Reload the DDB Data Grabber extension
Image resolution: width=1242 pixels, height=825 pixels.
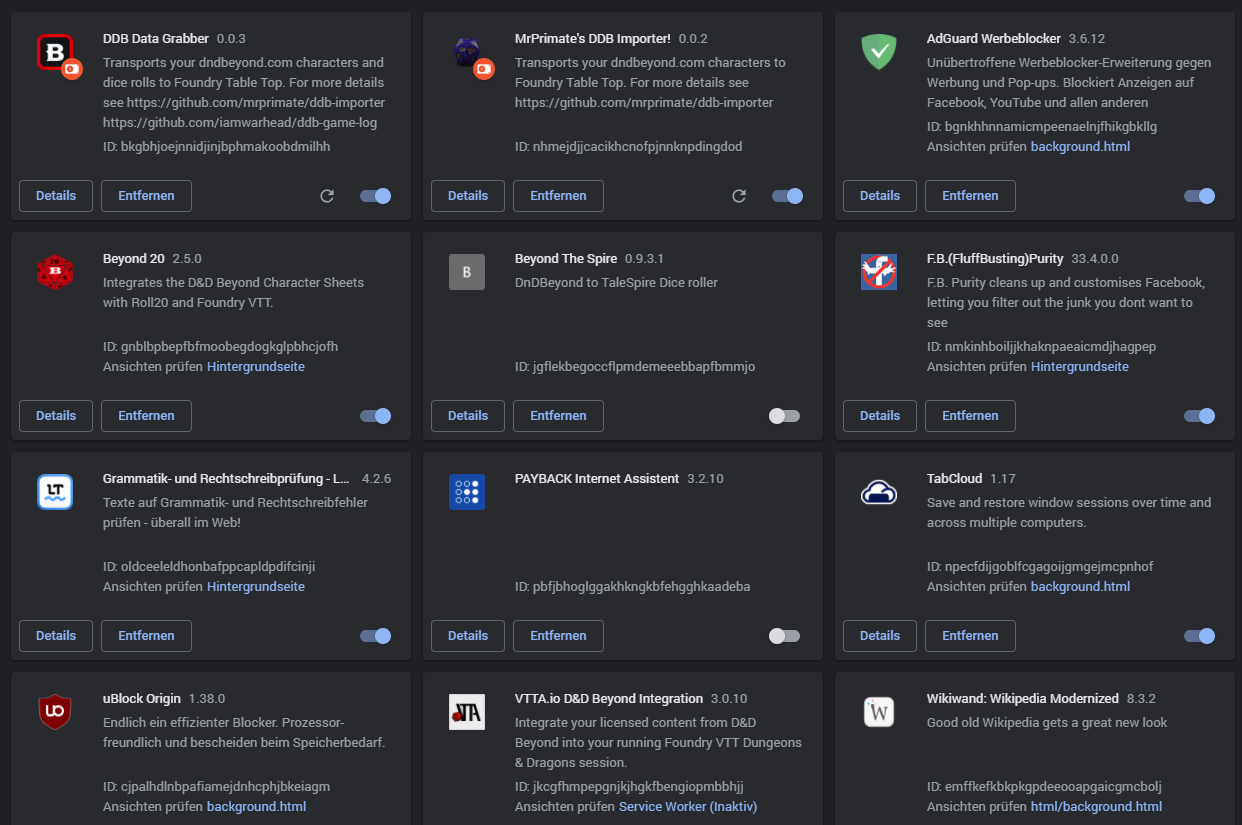(327, 196)
